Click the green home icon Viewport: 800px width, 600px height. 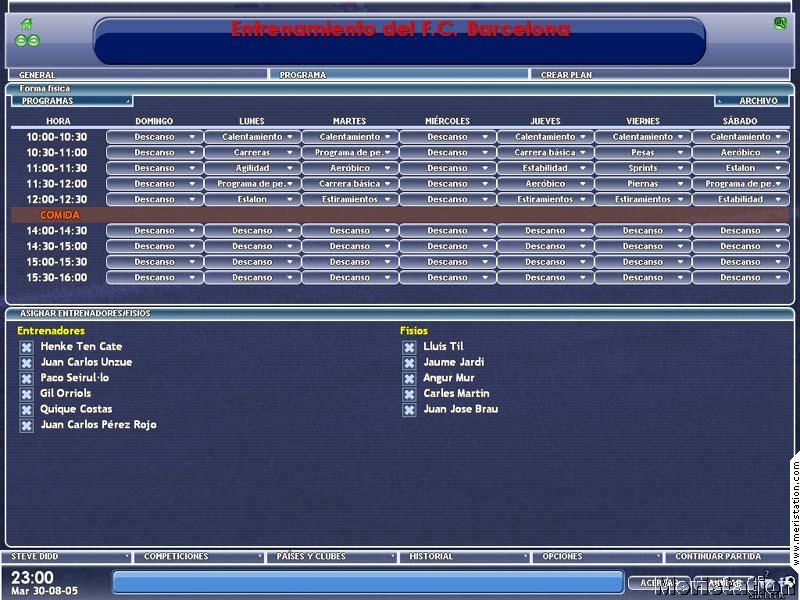point(26,23)
